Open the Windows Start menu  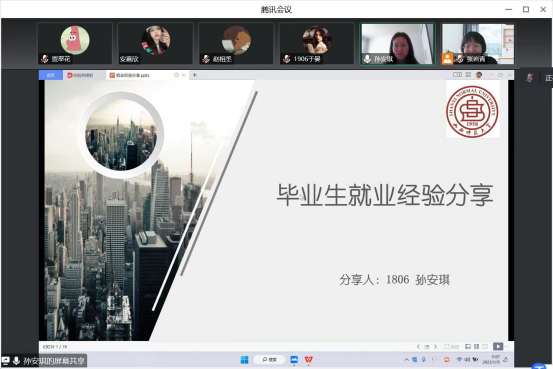(x=244, y=359)
